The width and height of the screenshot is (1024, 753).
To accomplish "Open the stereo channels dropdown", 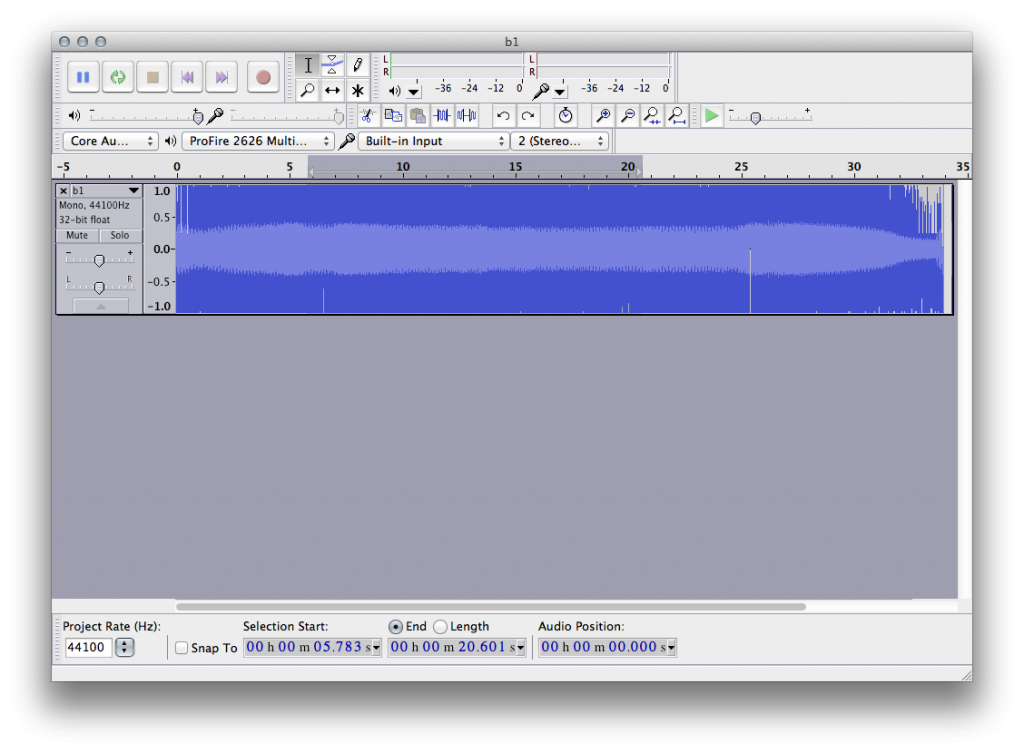I will [x=559, y=140].
